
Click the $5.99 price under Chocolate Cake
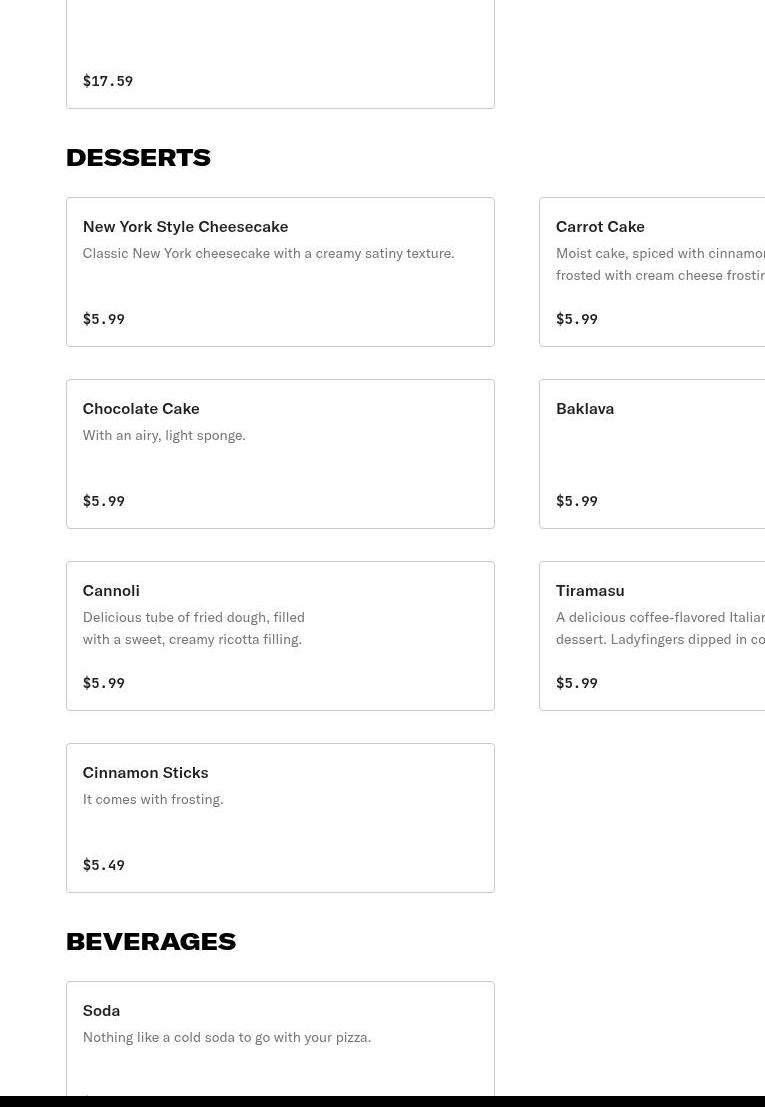tap(104, 501)
